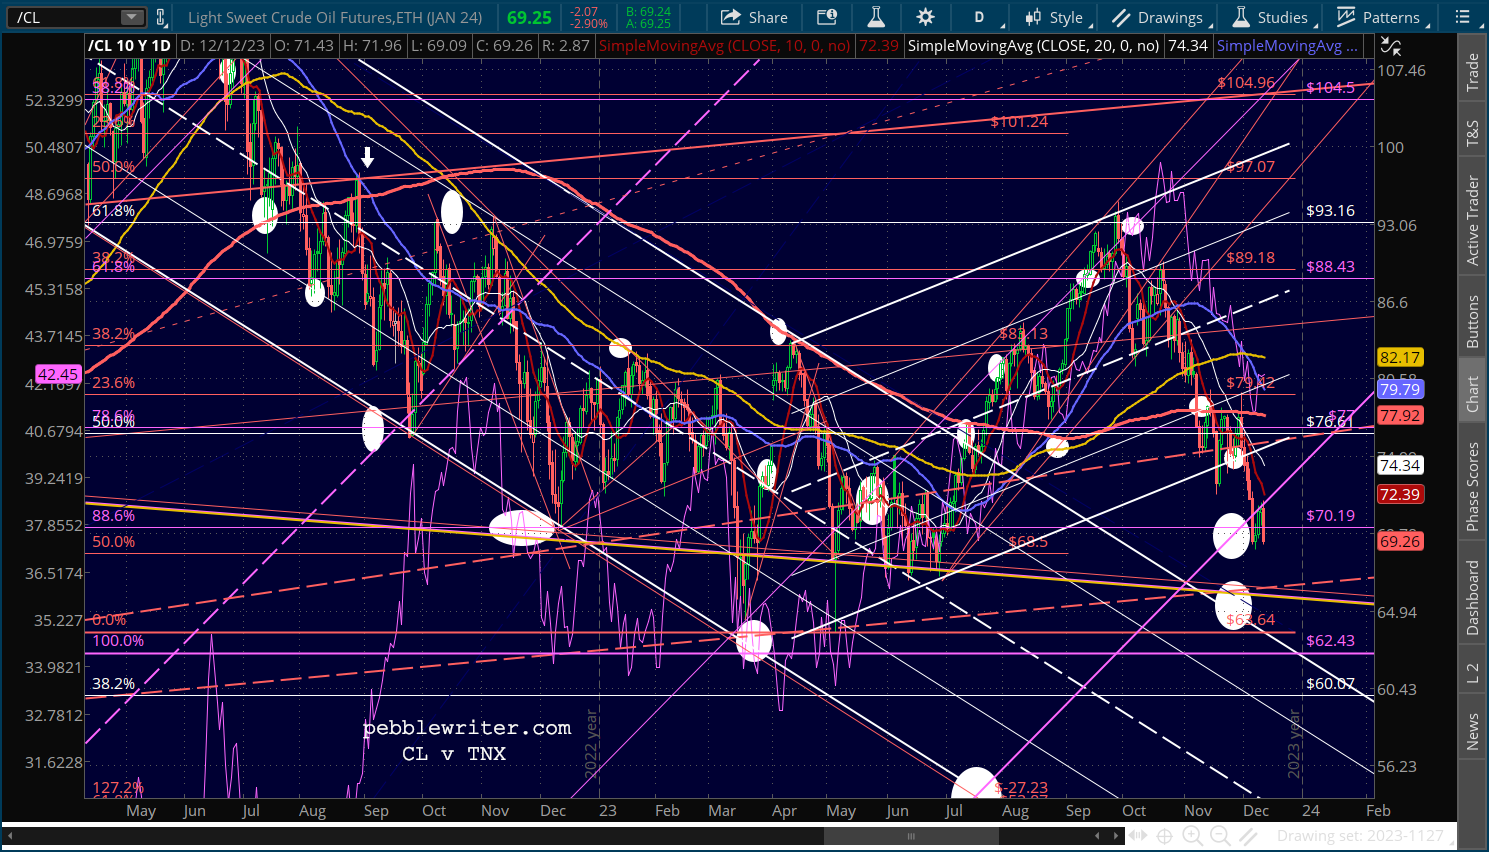
Task: Click the 100.0% Fibonacci level label
Action: [118, 640]
